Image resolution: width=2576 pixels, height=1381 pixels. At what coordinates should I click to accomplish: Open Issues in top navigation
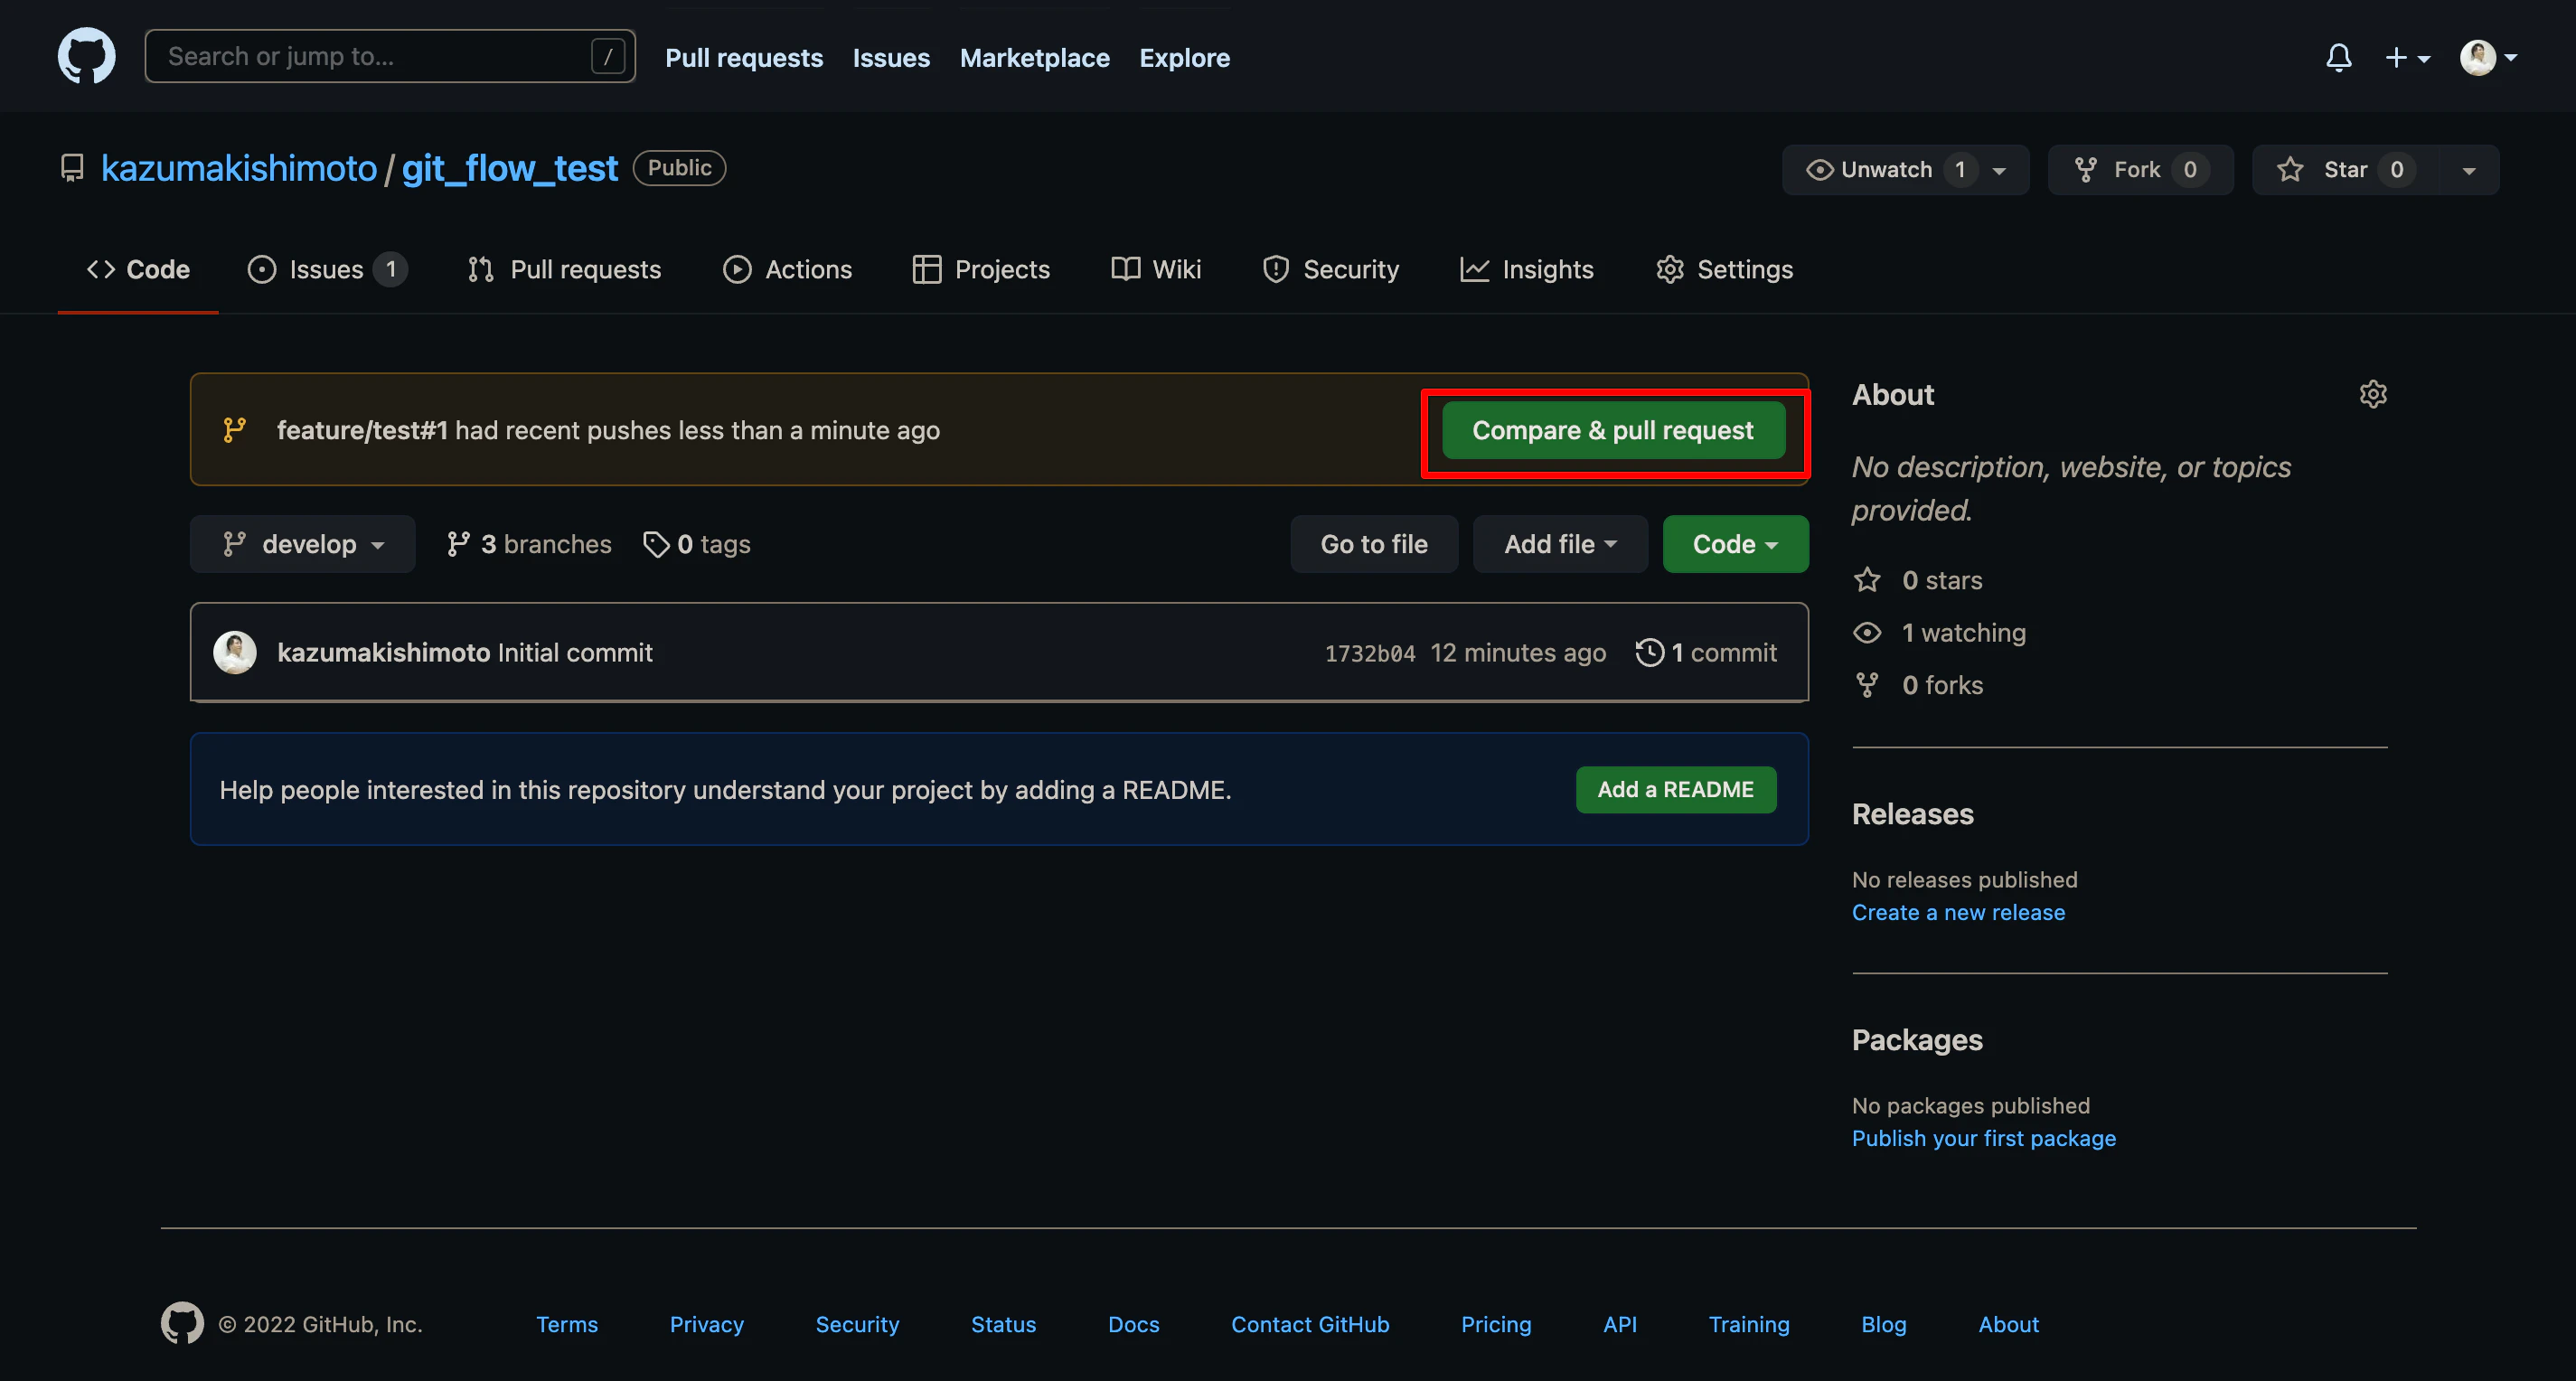click(x=891, y=58)
